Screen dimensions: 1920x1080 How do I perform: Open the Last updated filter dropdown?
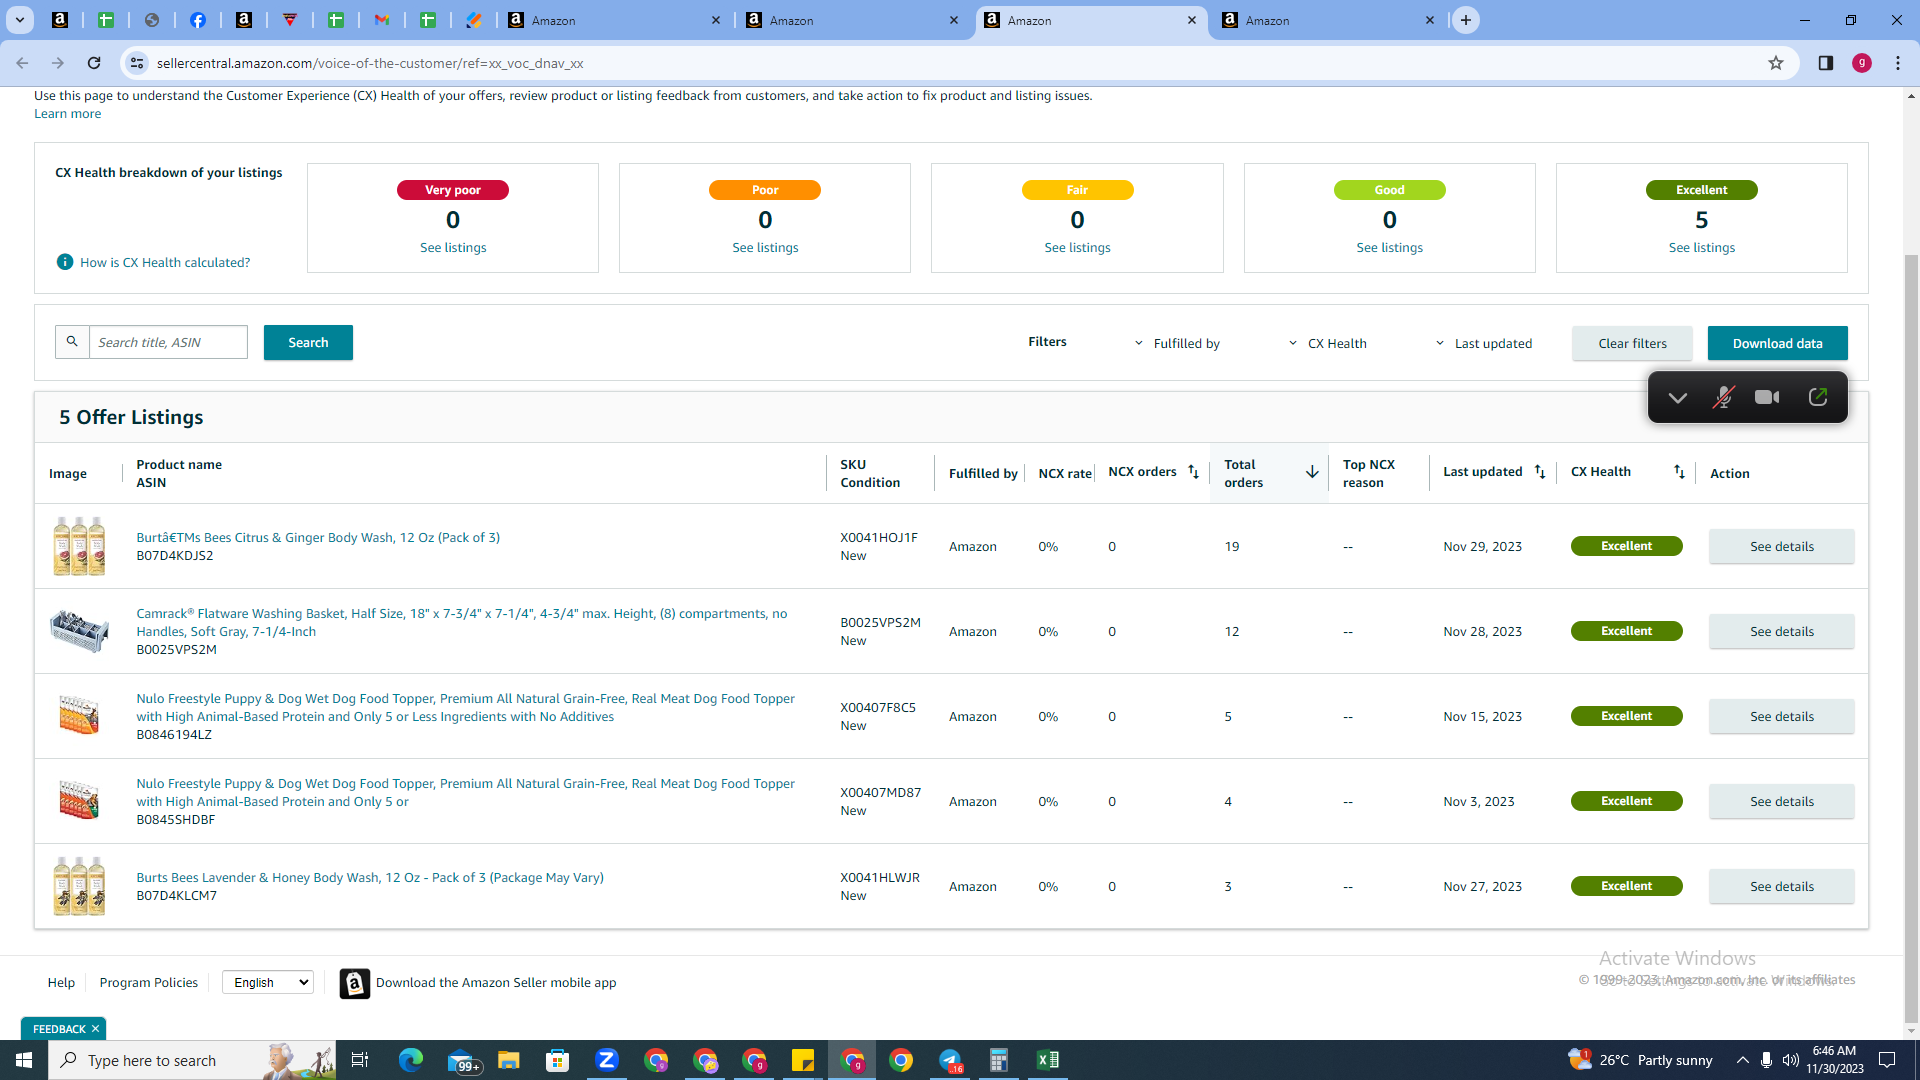coord(1483,343)
